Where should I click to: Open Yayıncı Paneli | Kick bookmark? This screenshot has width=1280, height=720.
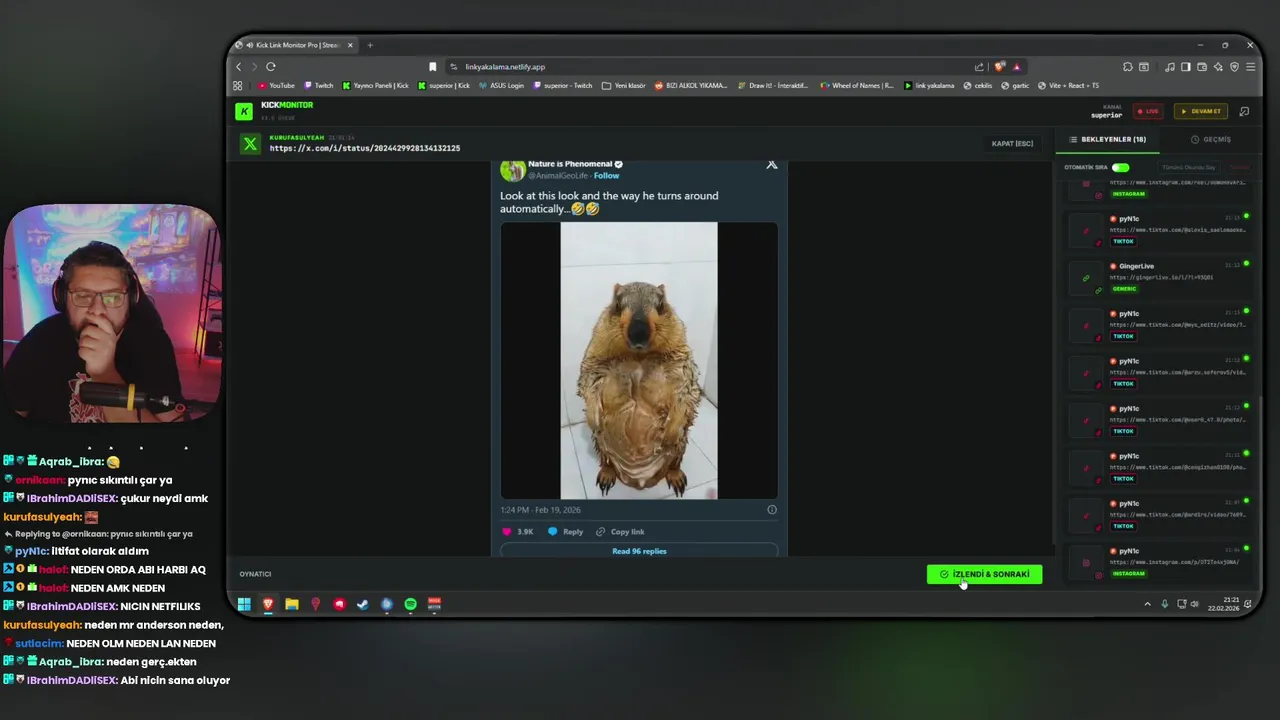click(376, 86)
